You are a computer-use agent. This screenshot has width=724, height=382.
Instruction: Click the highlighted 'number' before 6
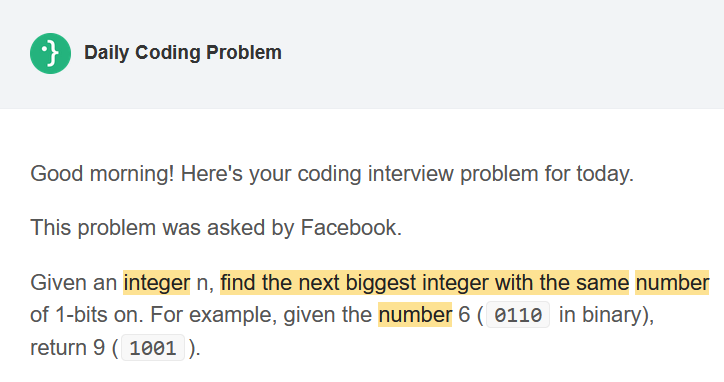(415, 315)
